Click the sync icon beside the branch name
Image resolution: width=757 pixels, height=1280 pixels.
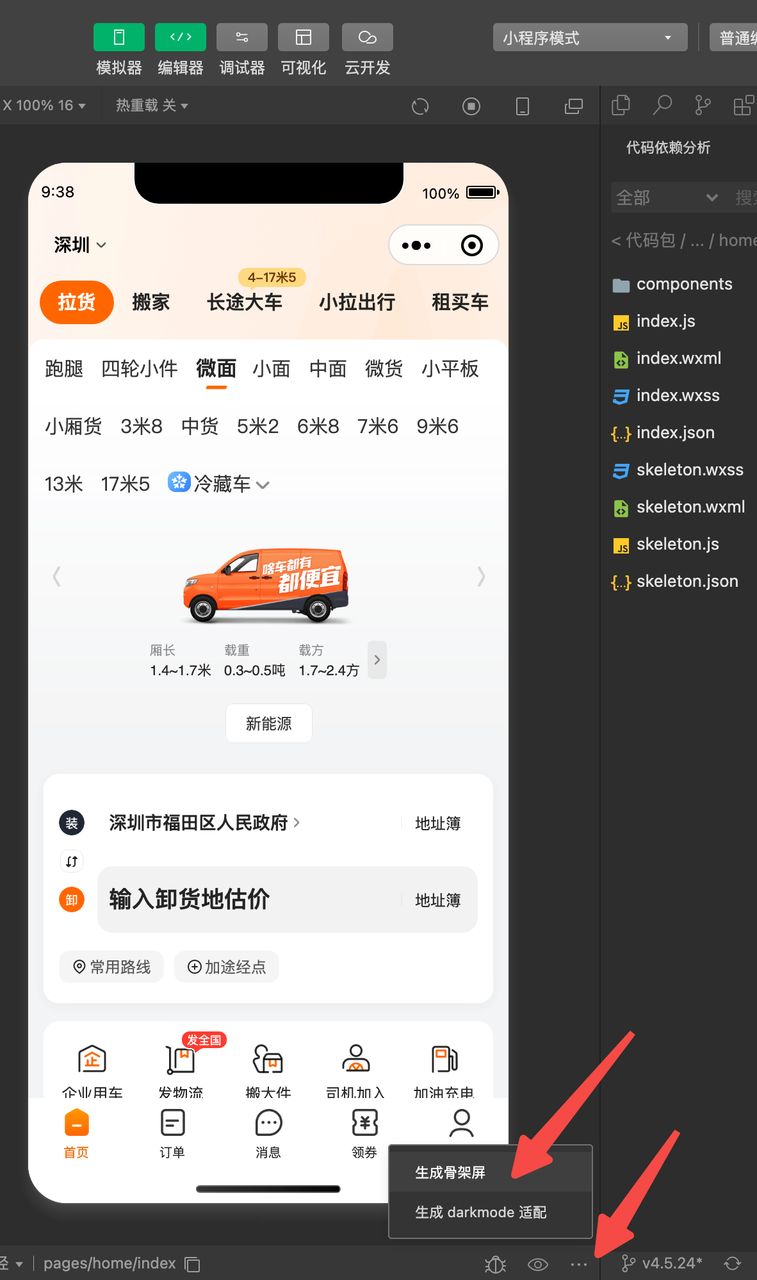tap(732, 1264)
